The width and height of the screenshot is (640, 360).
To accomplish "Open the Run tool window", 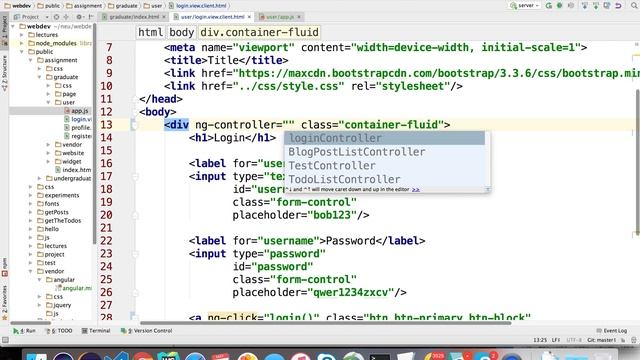I will 24,331.
